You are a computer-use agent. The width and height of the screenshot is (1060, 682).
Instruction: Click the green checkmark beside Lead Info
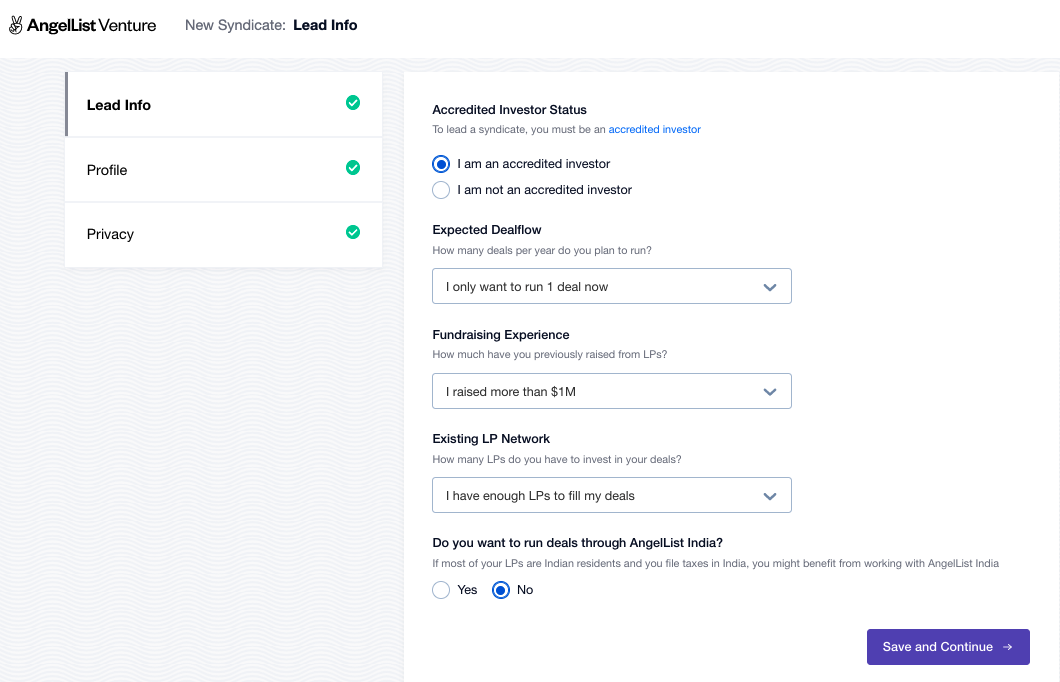(353, 103)
